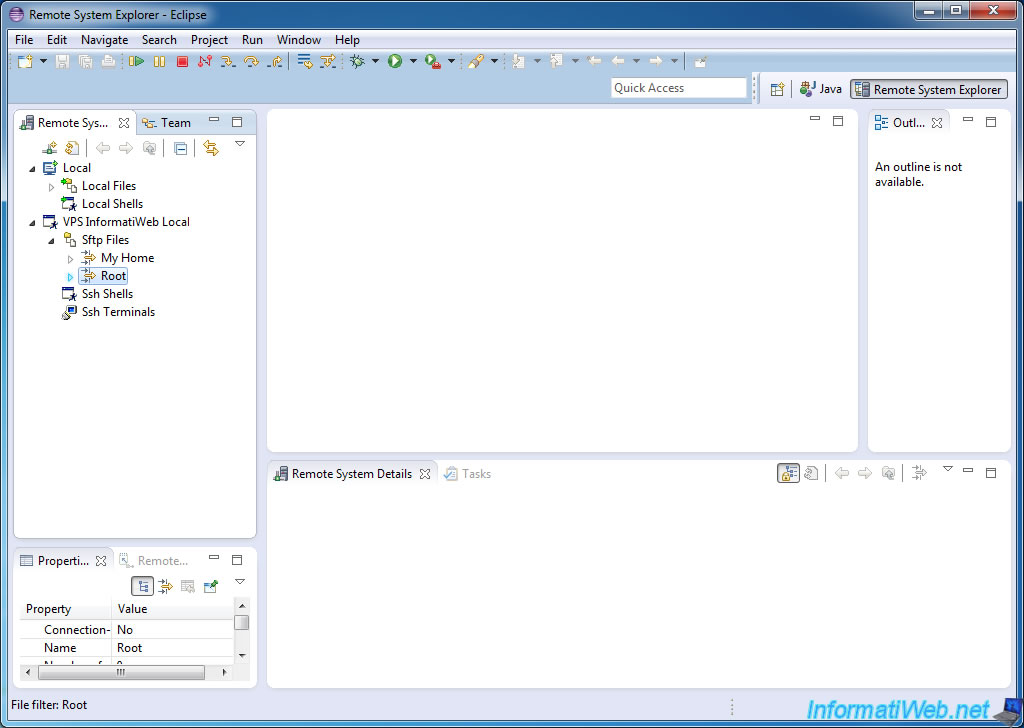Click the Drop to Frame icon
Screen dimensions: 1024x728
(x=304, y=61)
